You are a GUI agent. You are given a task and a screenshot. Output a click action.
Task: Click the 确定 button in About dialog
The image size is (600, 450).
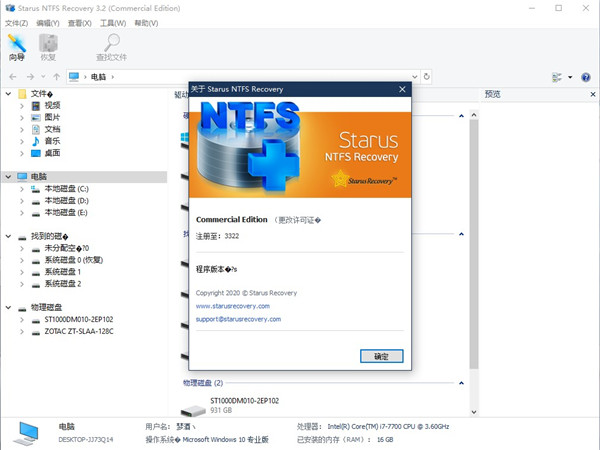pyautogui.click(x=382, y=356)
